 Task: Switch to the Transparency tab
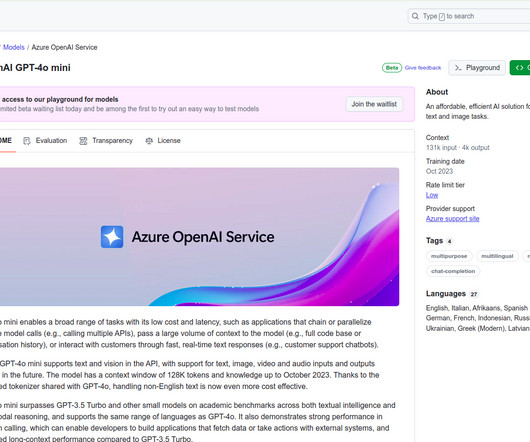(106, 141)
